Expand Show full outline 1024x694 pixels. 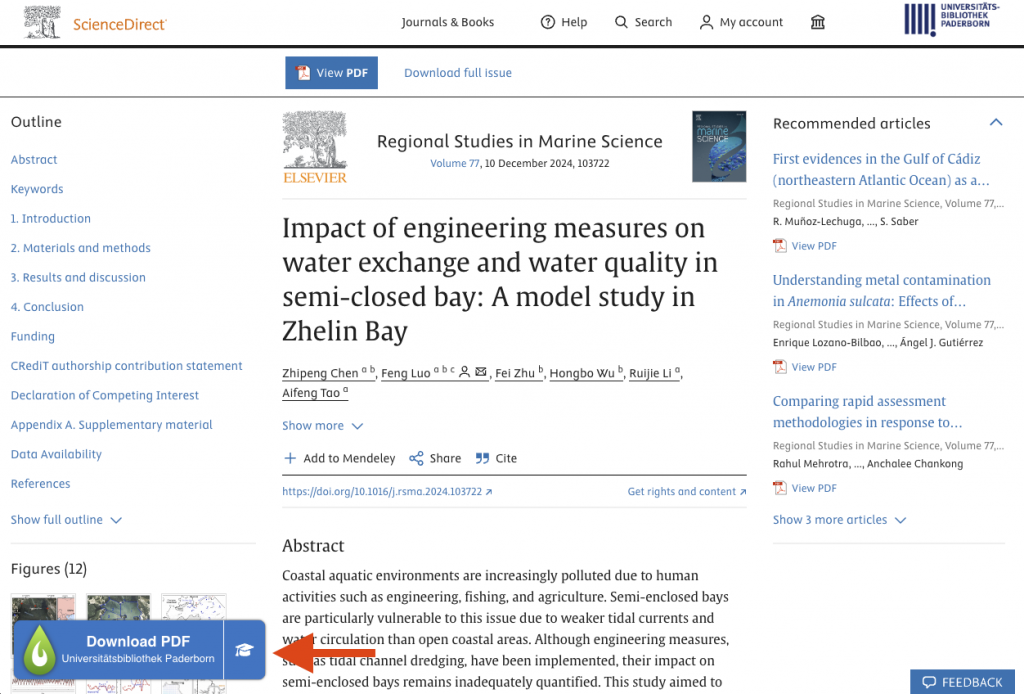66,520
